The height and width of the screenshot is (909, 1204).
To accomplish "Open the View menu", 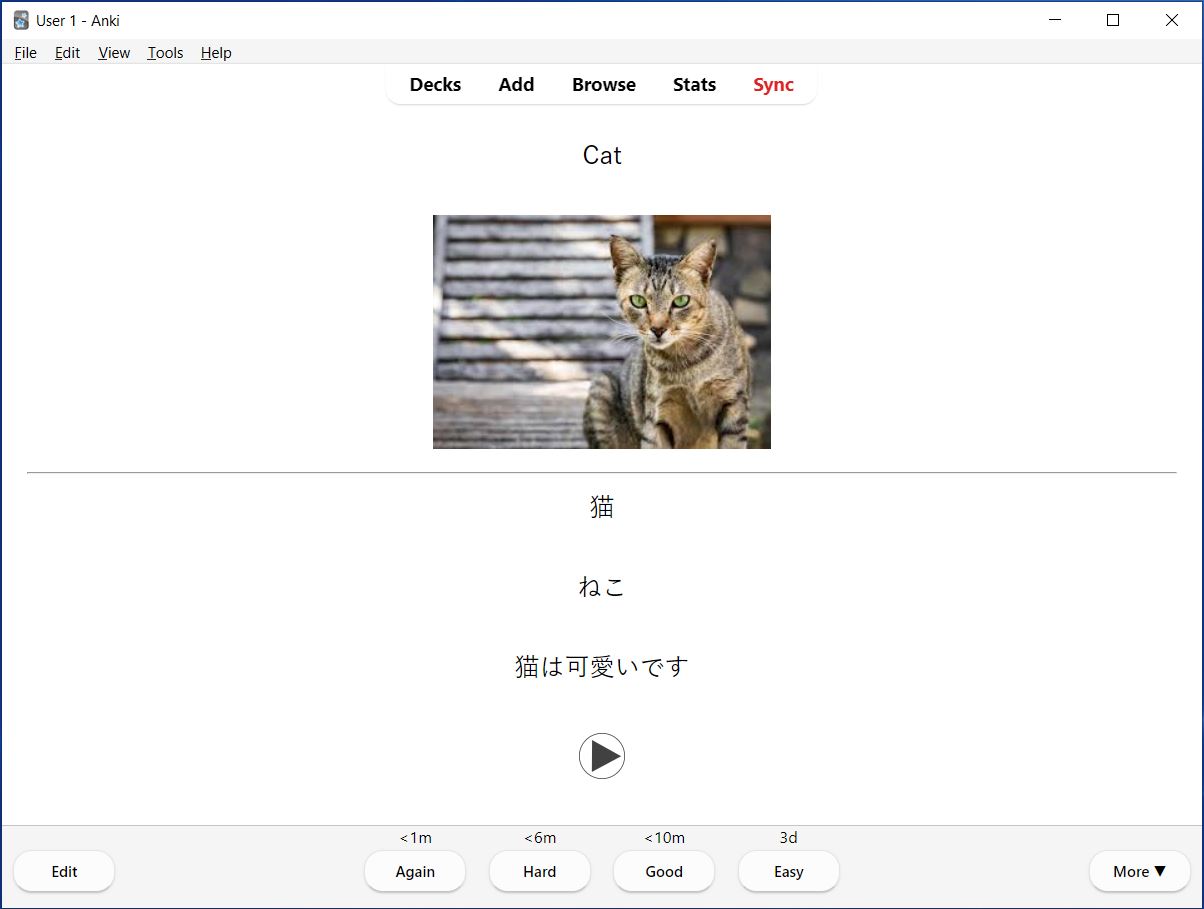I will click(114, 53).
